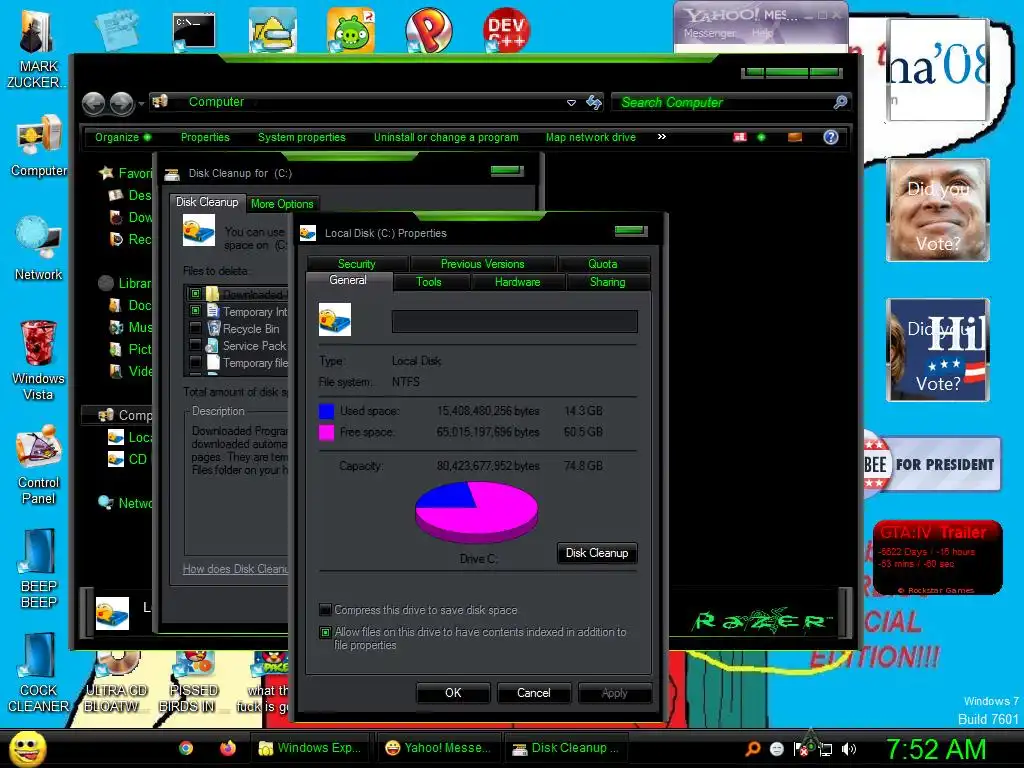This screenshot has height=768, width=1024.
Task: Click Map network drive in toolbar
Action: (x=590, y=137)
